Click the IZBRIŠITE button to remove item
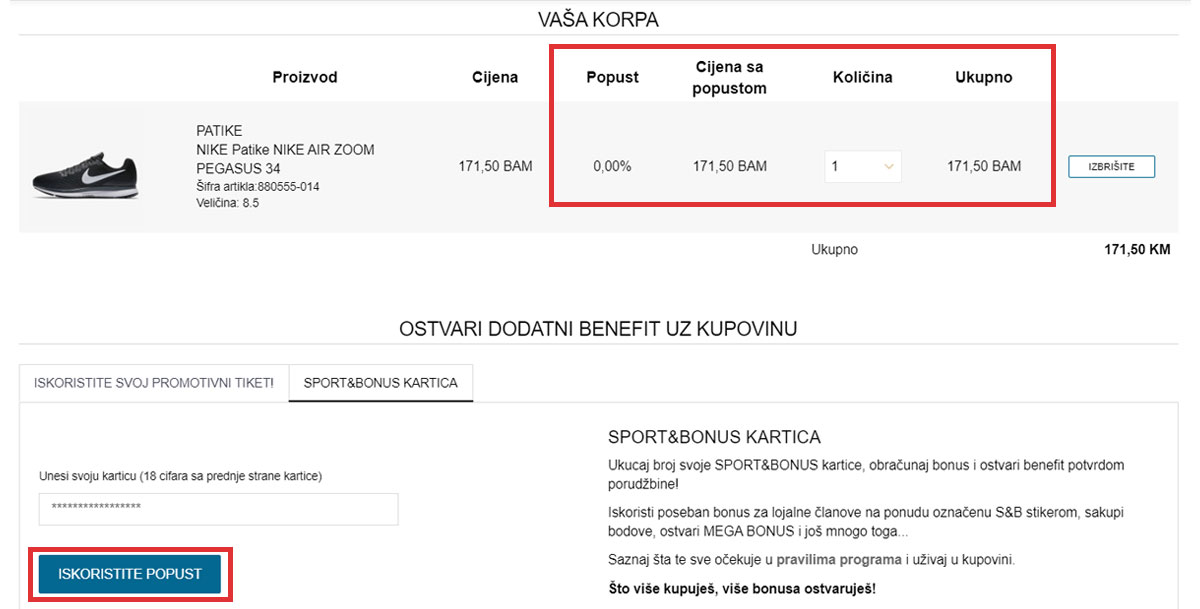 [1111, 167]
